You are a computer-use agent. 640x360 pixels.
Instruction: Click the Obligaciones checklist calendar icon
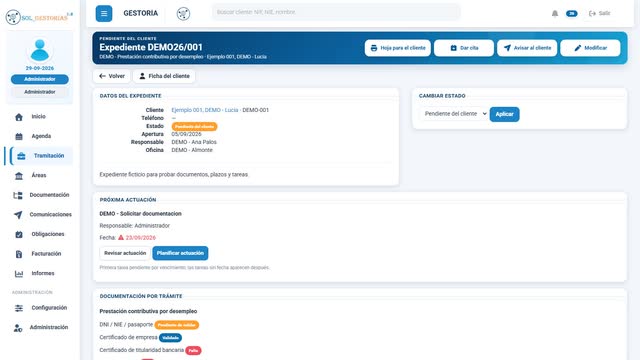point(19,234)
